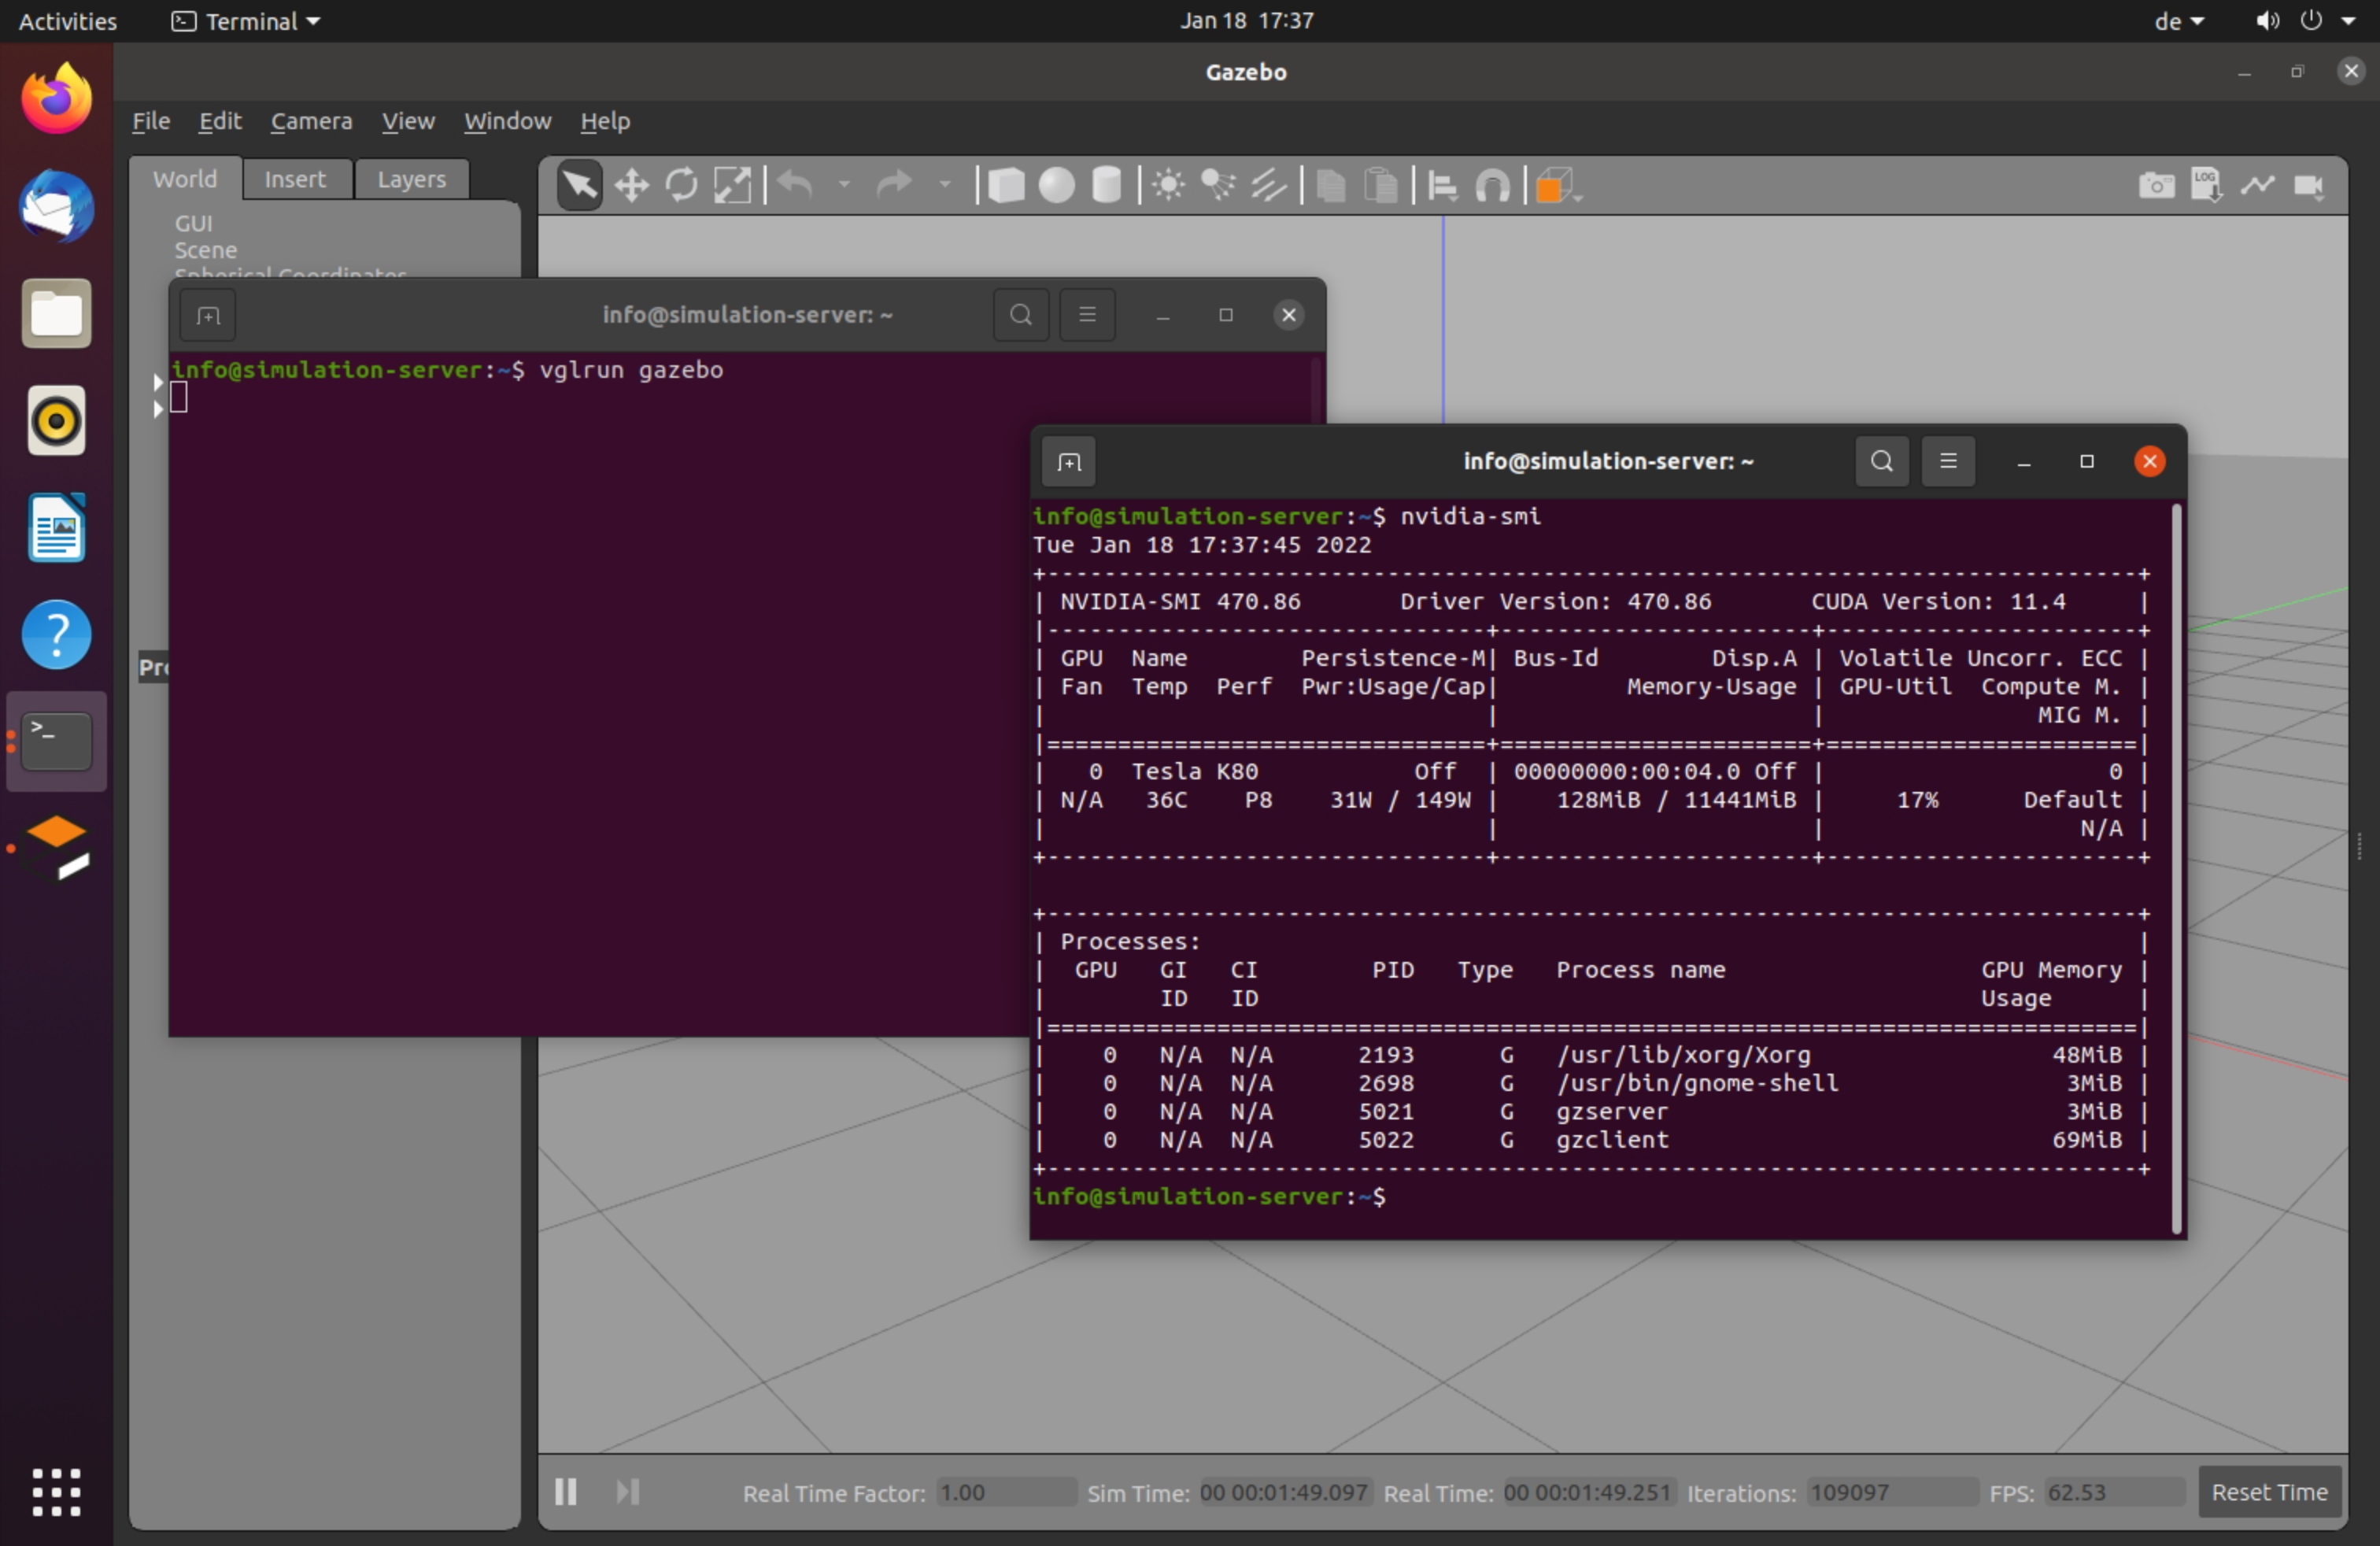Click nvidia-smi terminal scrollbar

(x=2176, y=868)
